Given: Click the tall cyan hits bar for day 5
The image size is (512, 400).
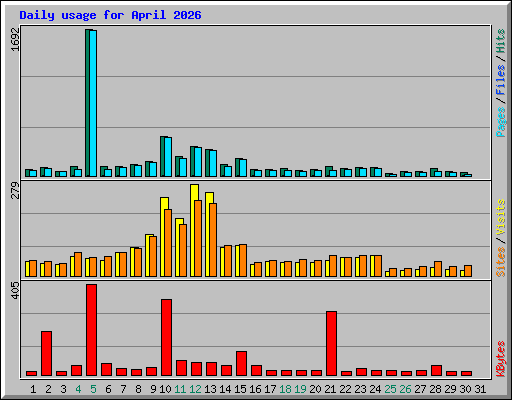Looking at the screenshot, I should 93,103.
